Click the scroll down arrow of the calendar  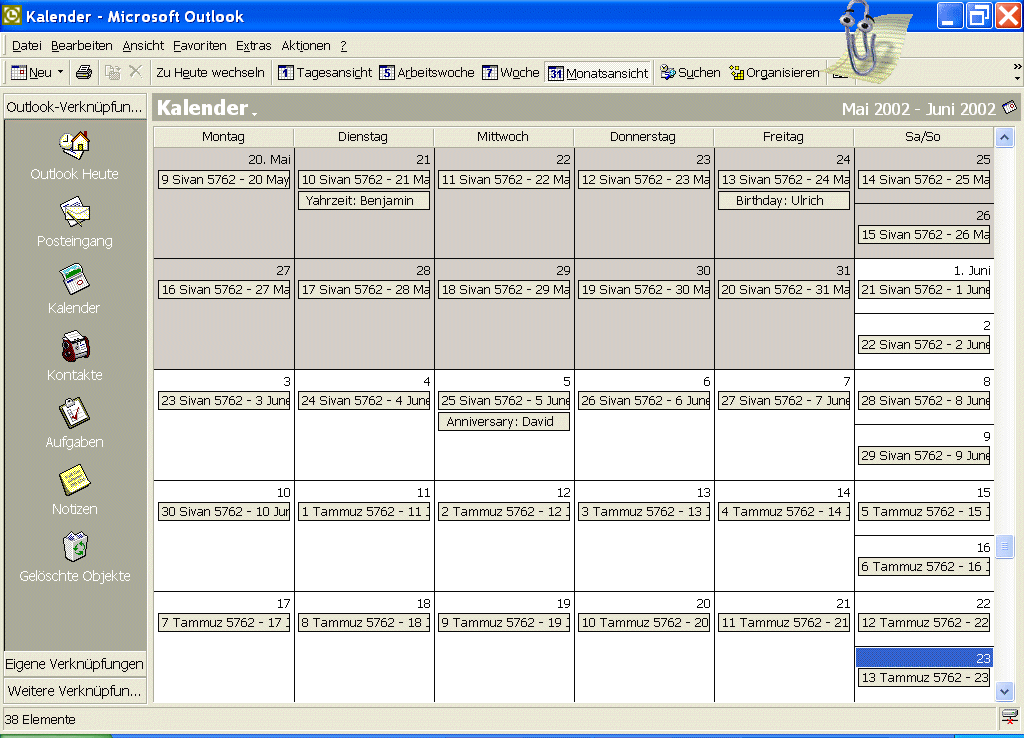(x=1004, y=691)
